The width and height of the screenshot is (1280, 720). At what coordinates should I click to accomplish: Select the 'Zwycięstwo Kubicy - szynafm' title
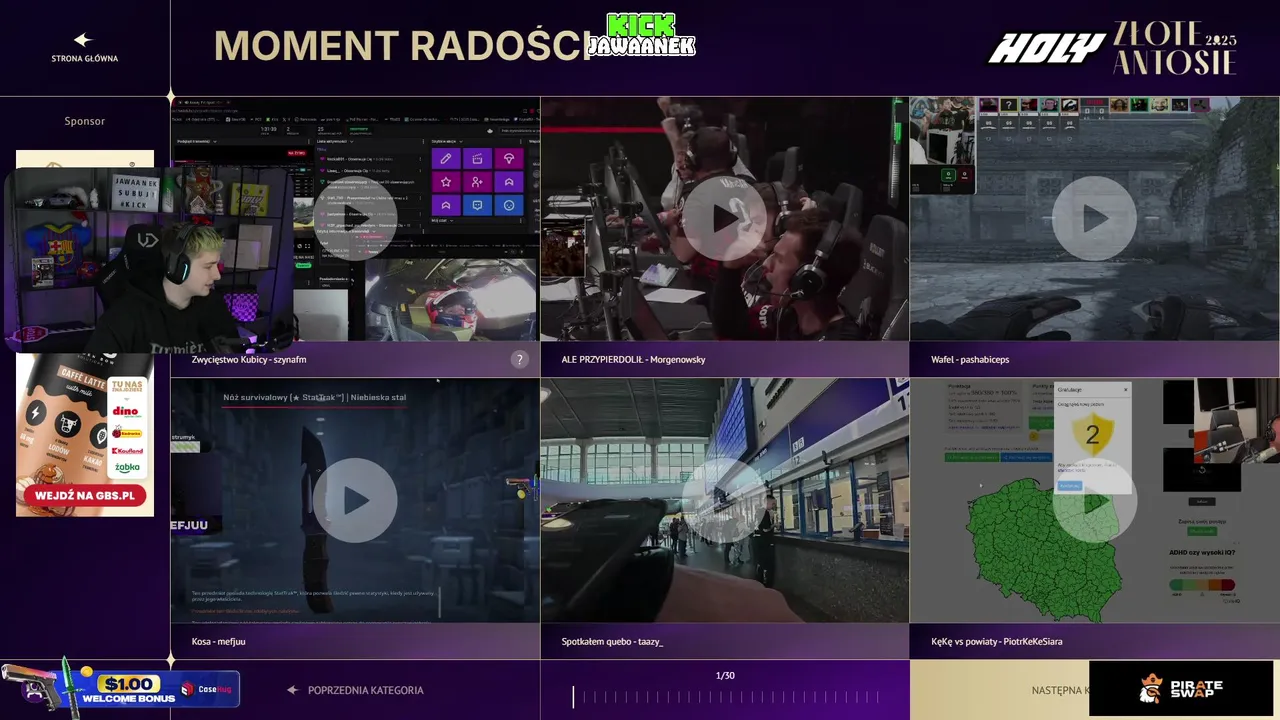point(249,359)
